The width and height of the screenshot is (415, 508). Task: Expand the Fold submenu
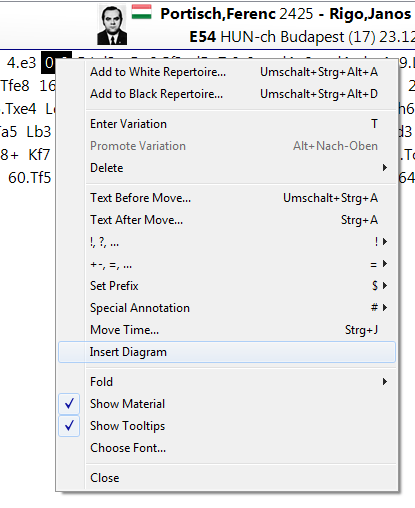(x=227, y=382)
